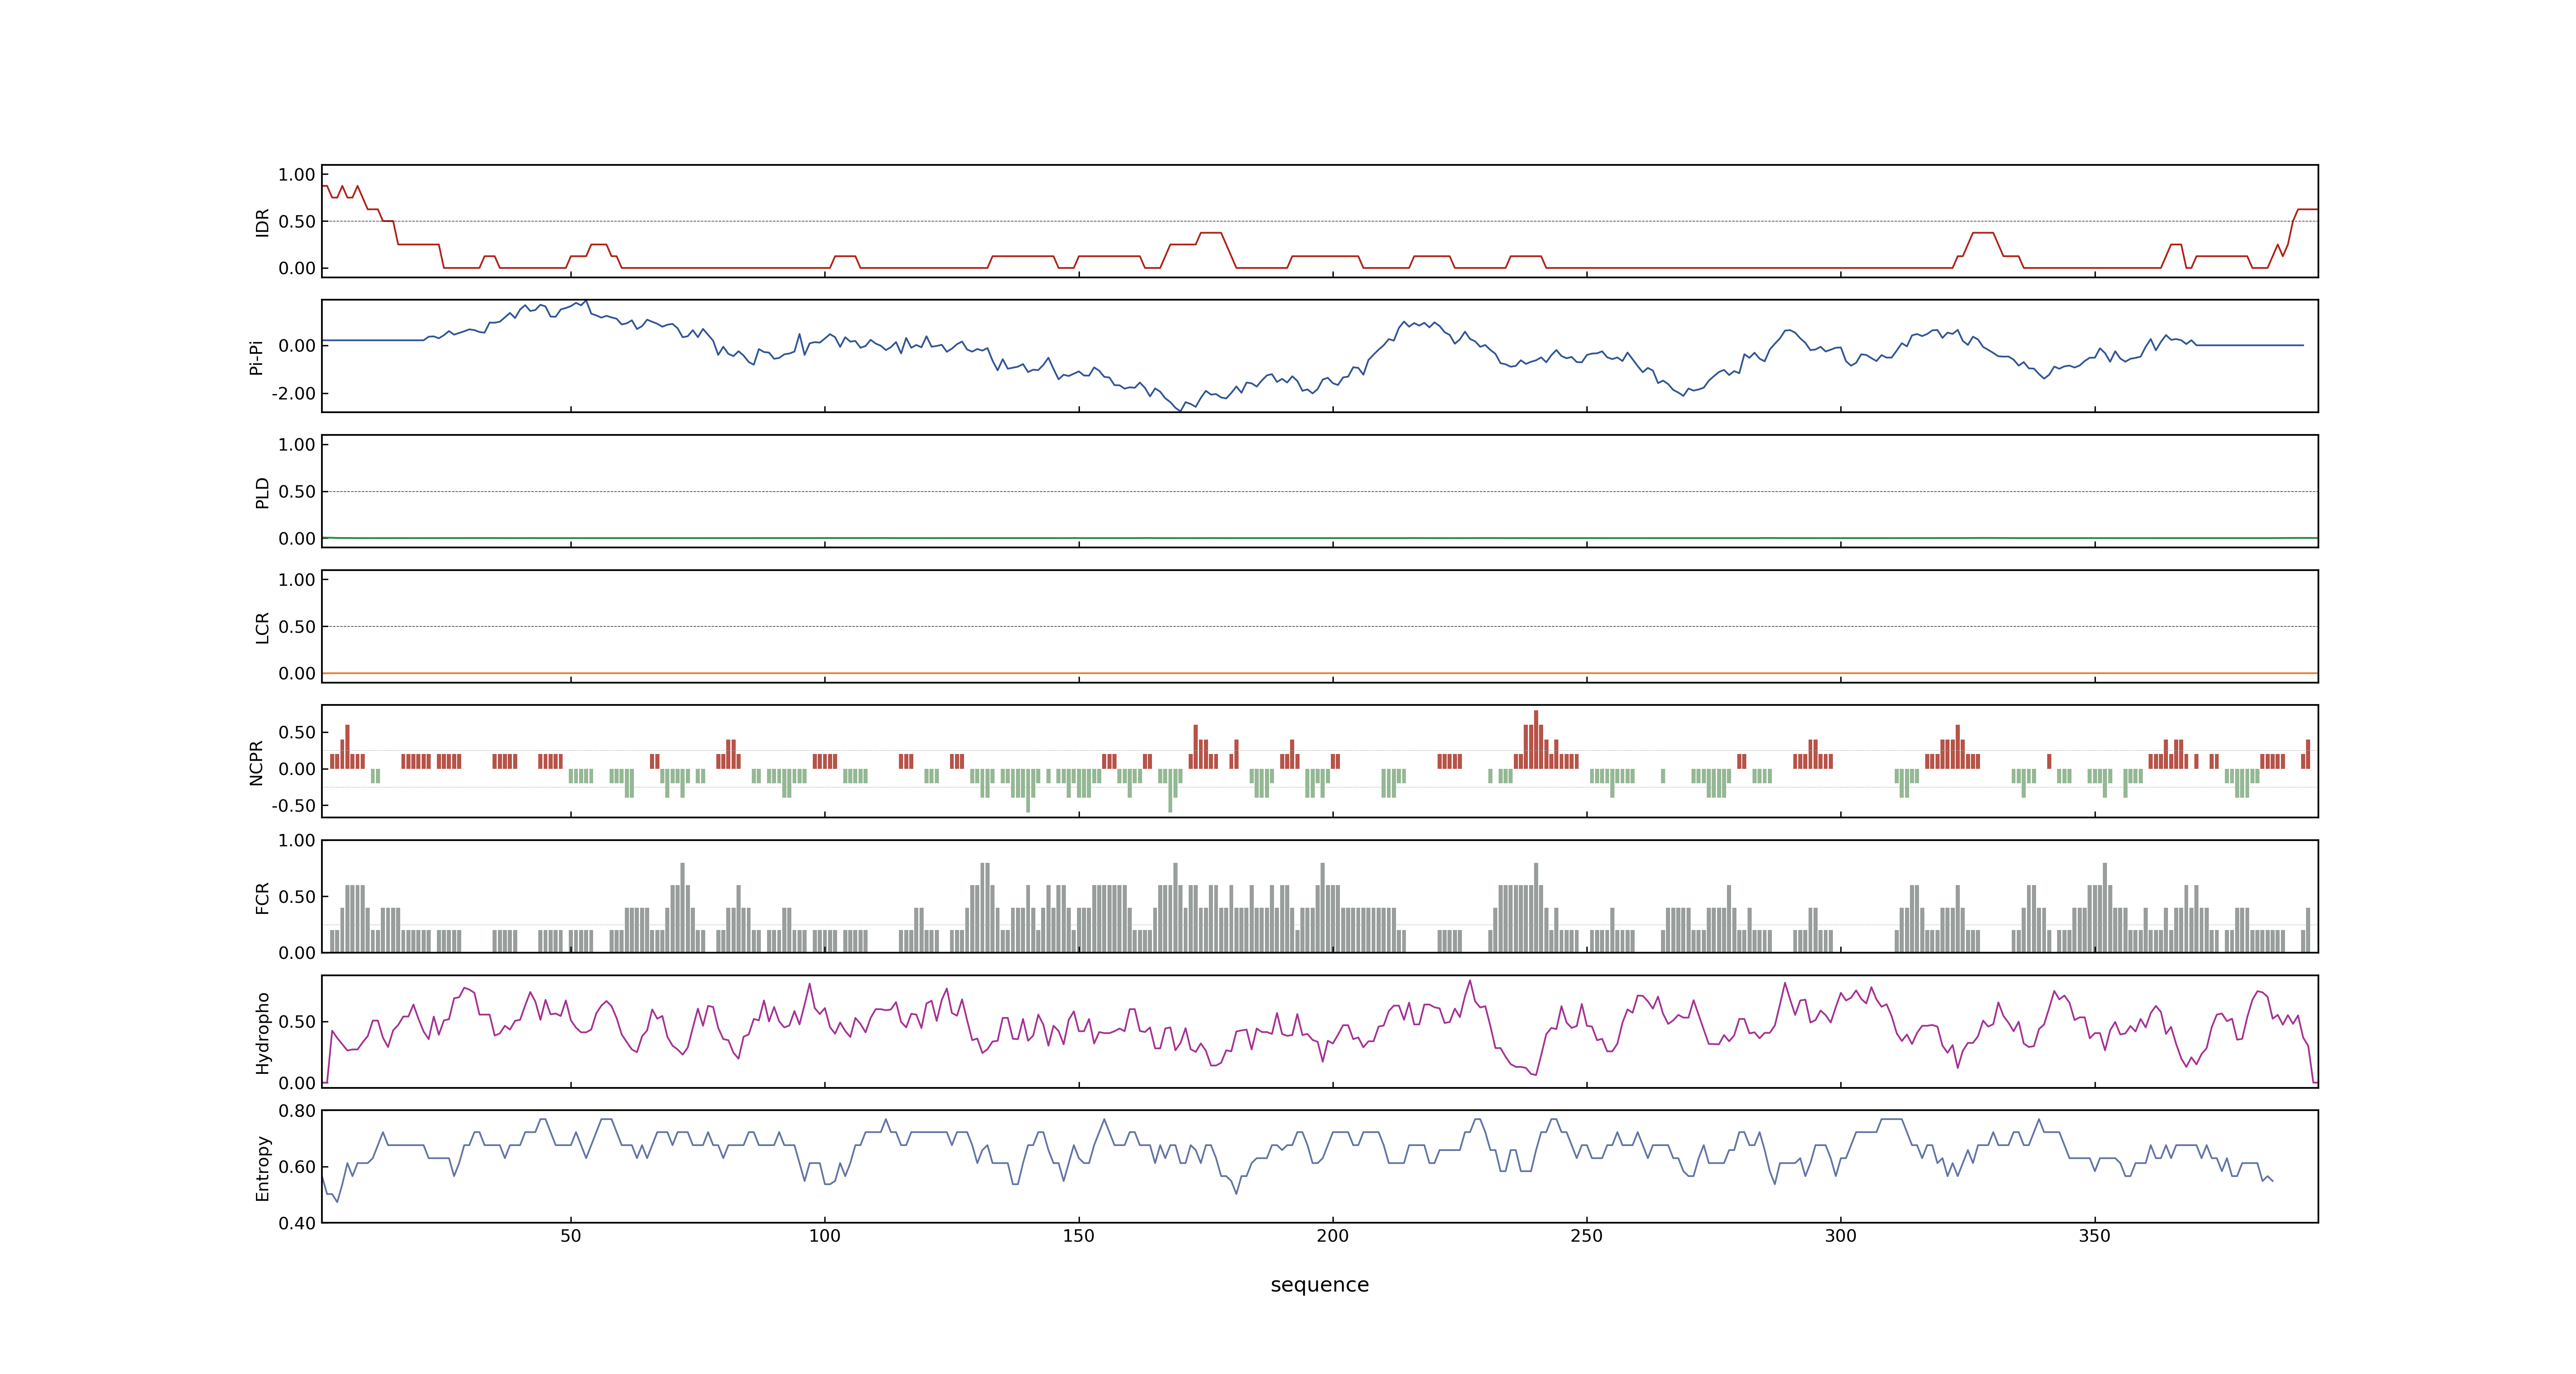The width and height of the screenshot is (2576, 1374).
Task: Click the -2.00 tick of Pi-Pi panel
Action: 293,394
